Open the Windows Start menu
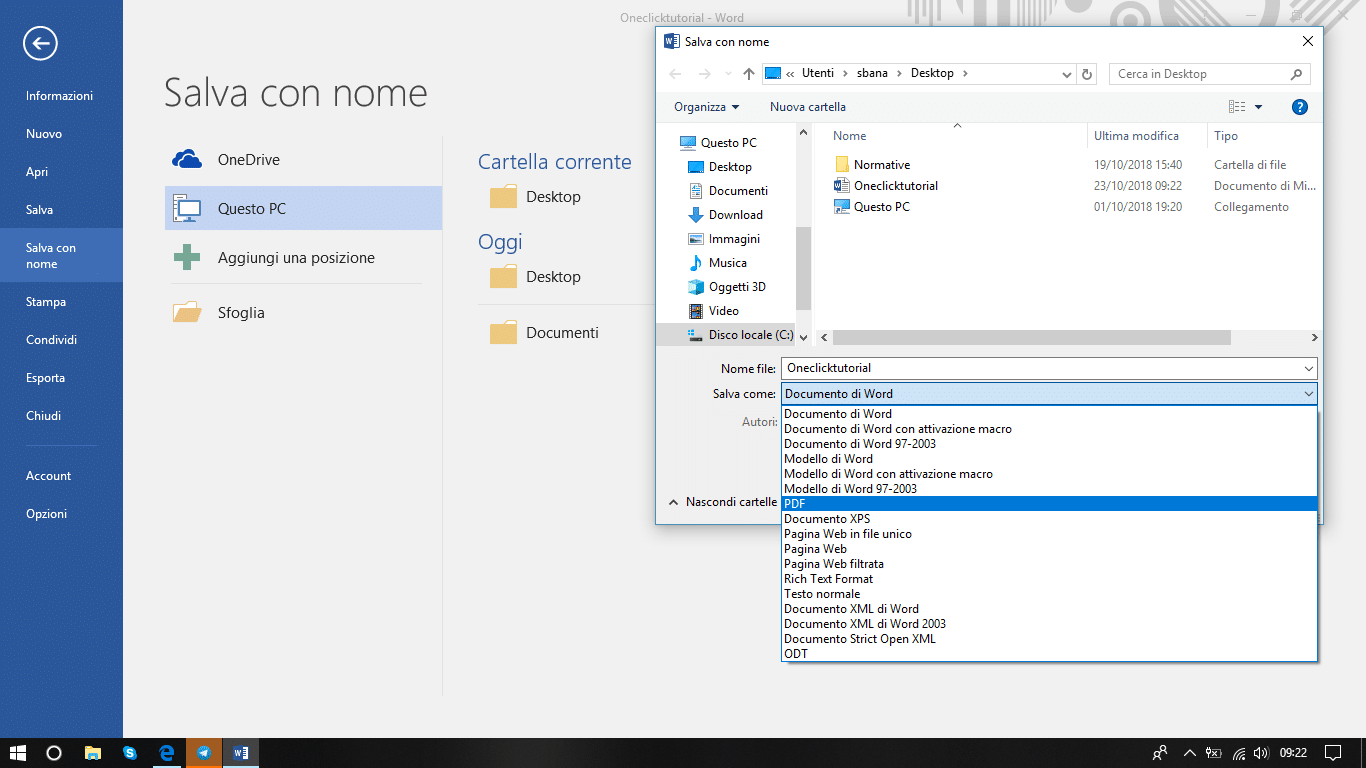The image size is (1366, 768). point(18,753)
